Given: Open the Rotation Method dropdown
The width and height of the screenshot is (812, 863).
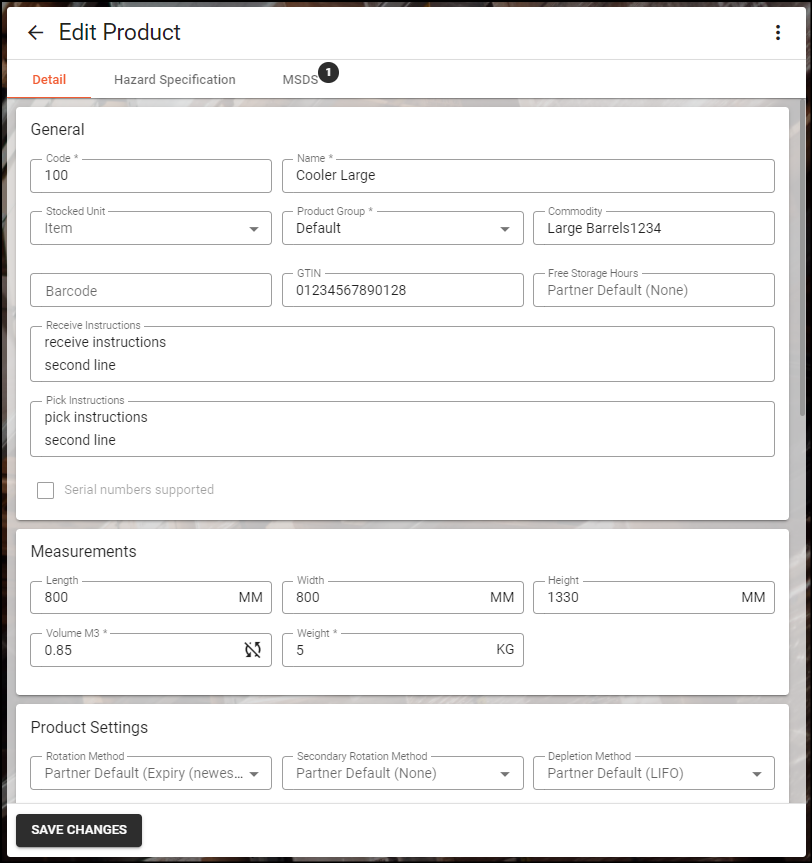Looking at the screenshot, I should [x=151, y=773].
